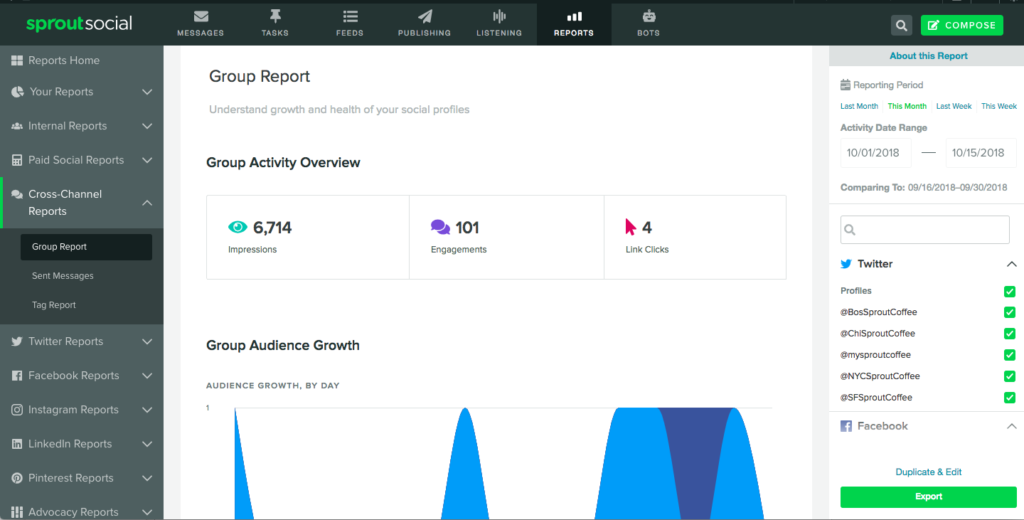1024x520 pixels.
Task: Open the Messages envelope icon
Action: pos(200,17)
